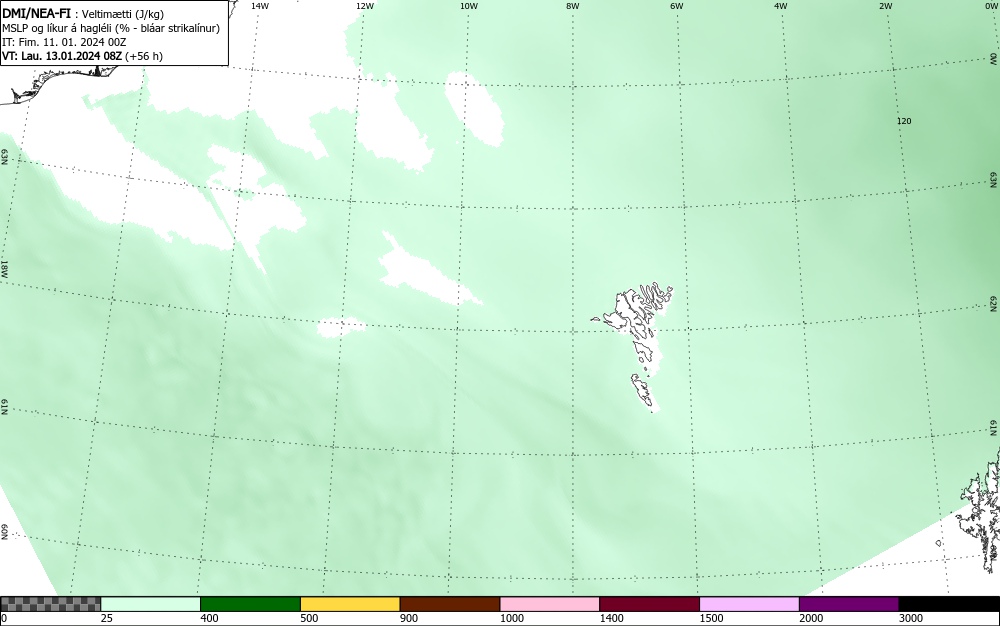Click the 1000–1400 pink legend swatch
The height and width of the screenshot is (626, 1000).
click(x=550, y=604)
